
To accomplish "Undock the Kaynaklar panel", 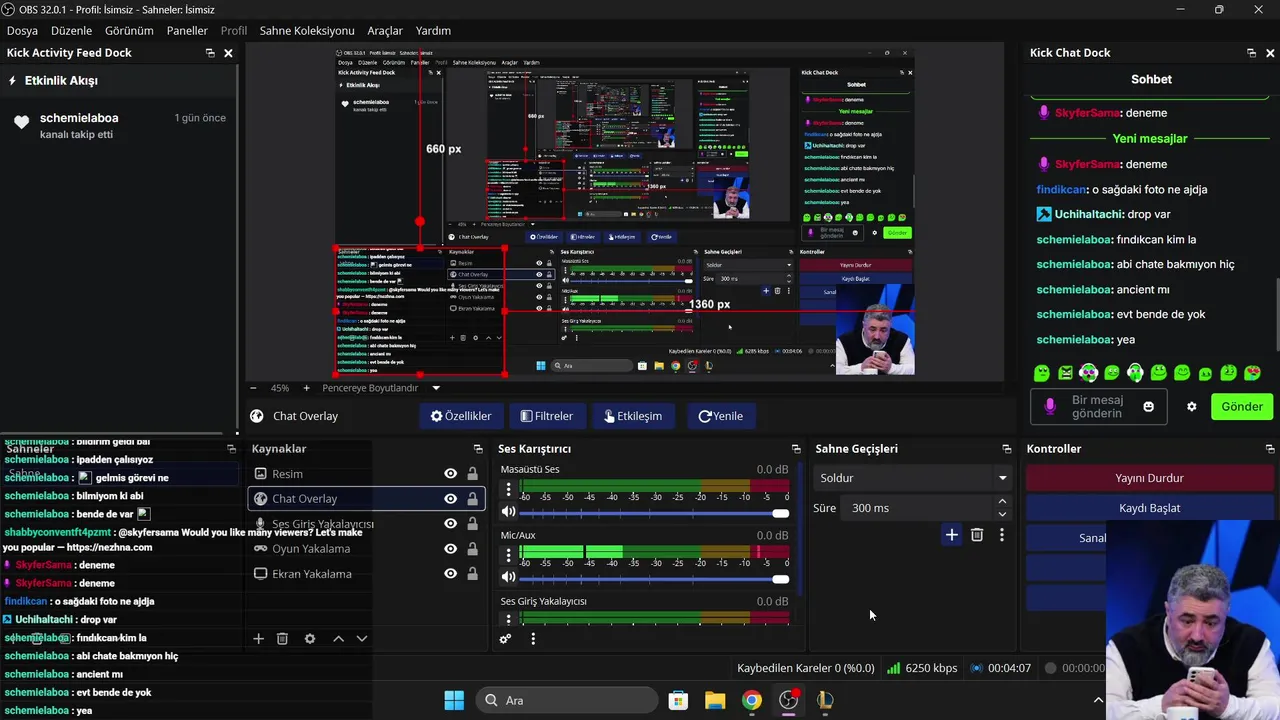I will 478,449.
